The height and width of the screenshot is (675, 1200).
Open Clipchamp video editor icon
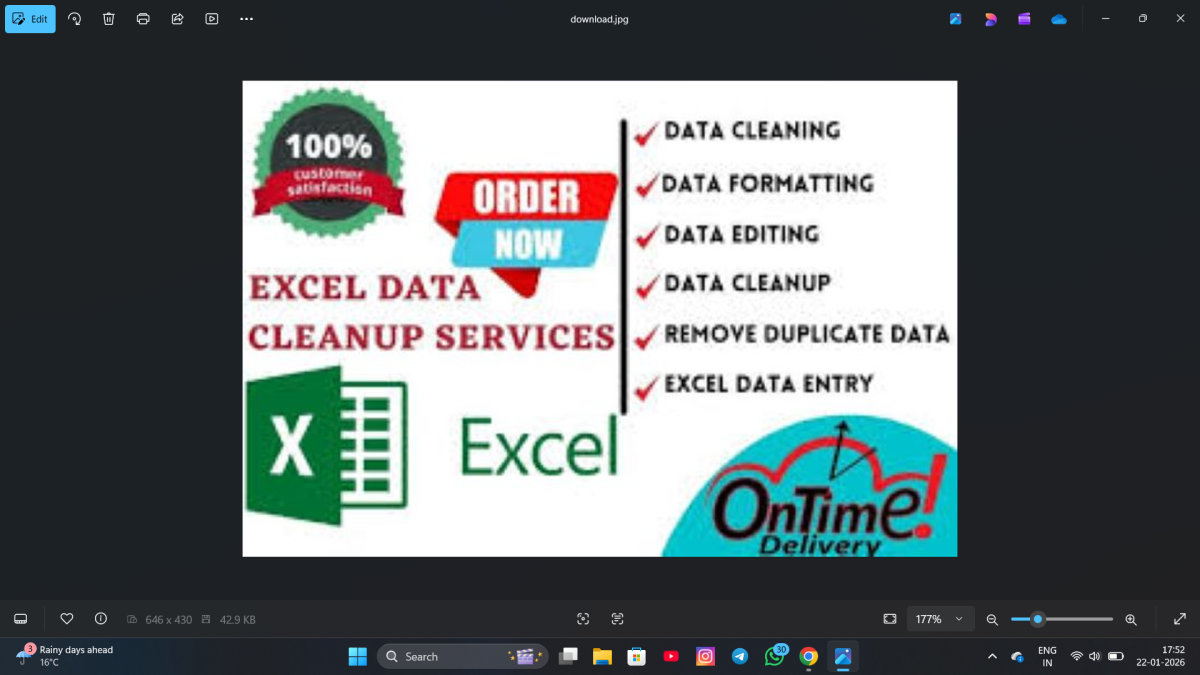1024,19
